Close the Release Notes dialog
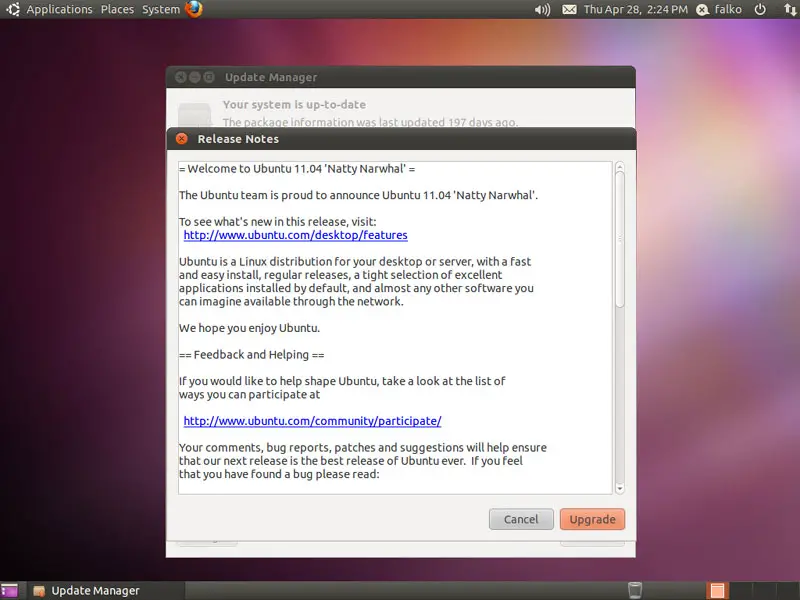 coord(182,139)
